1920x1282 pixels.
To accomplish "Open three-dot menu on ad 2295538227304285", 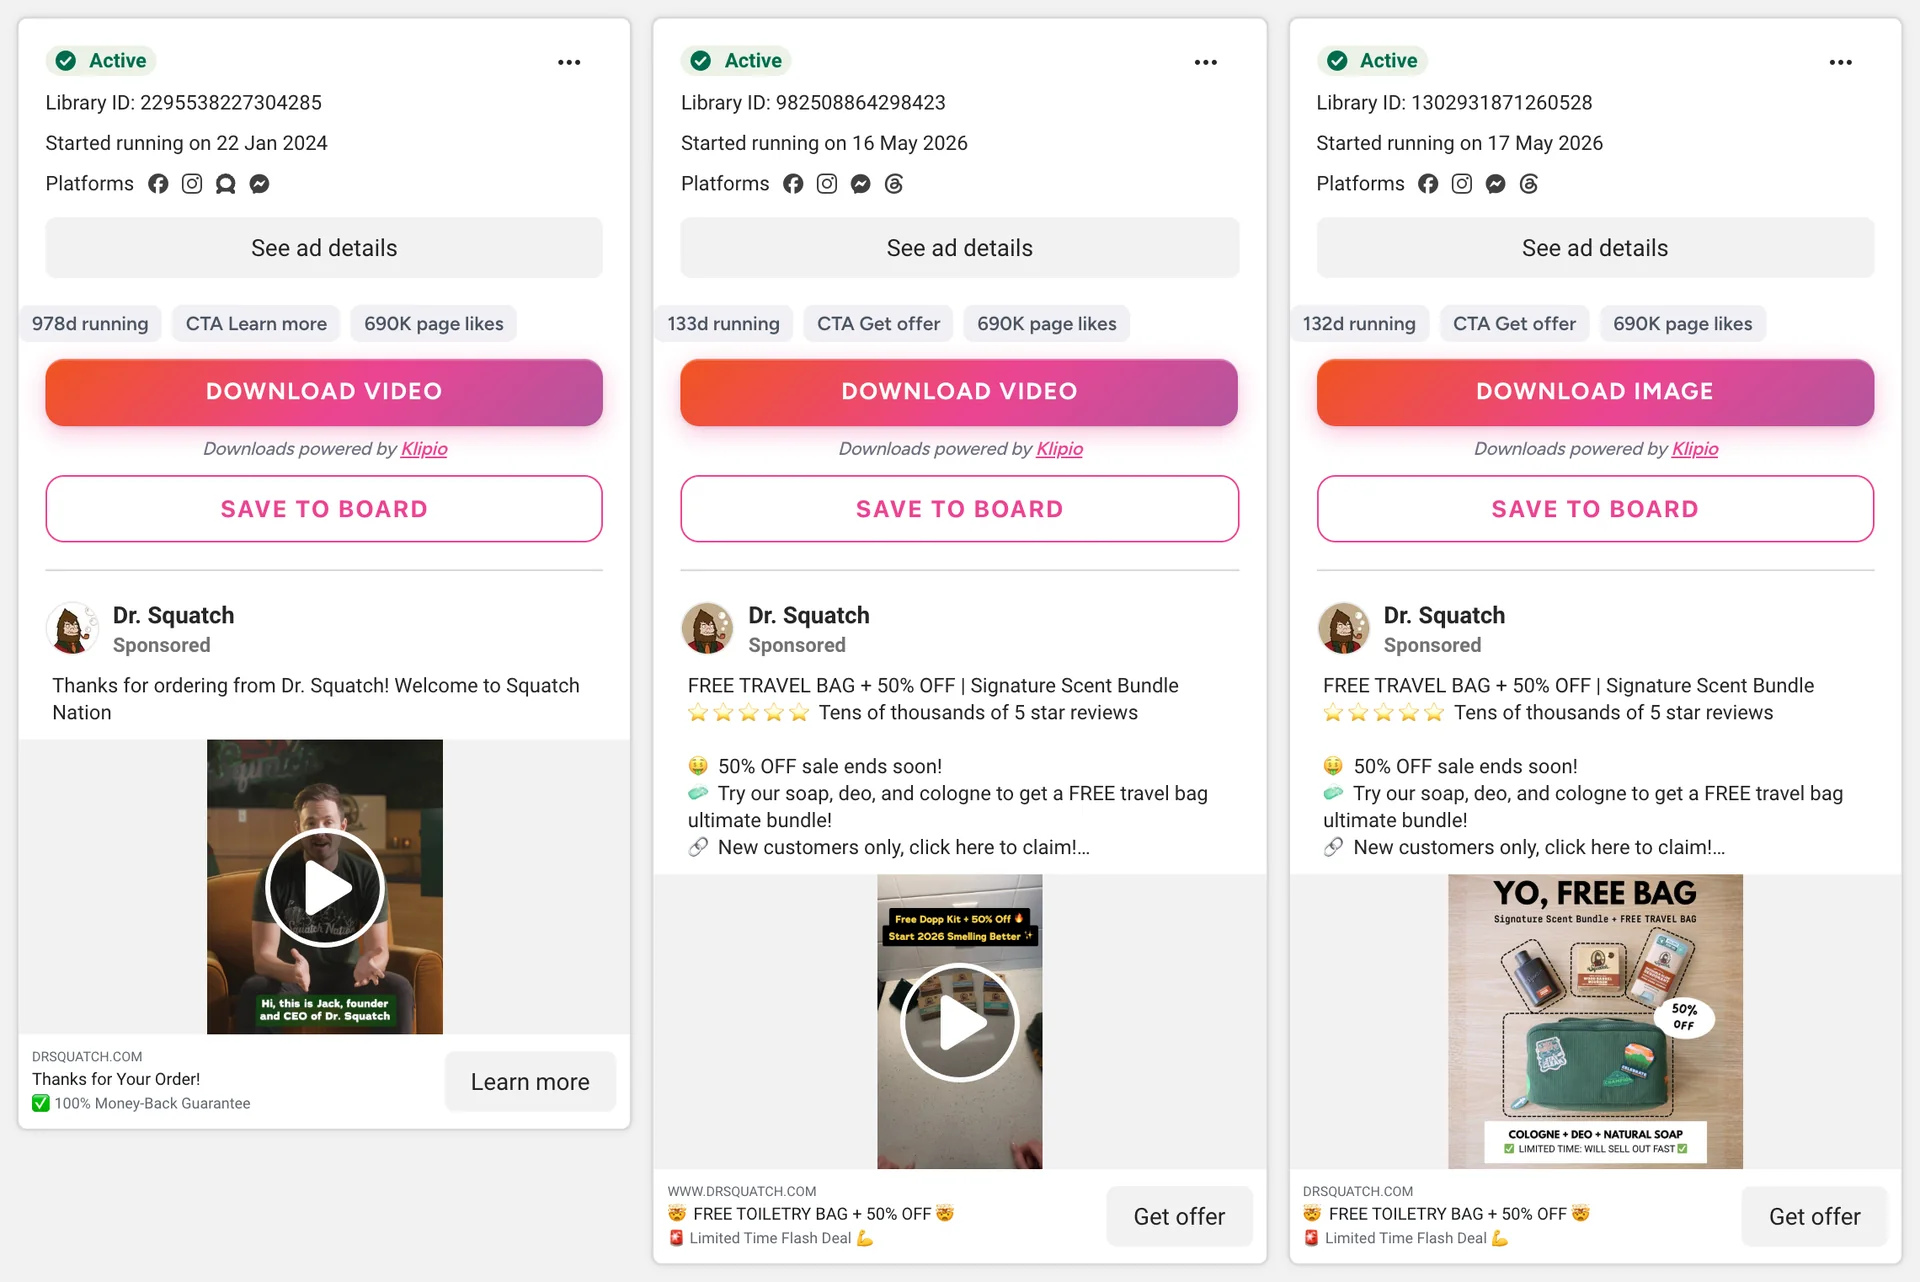I will [569, 62].
